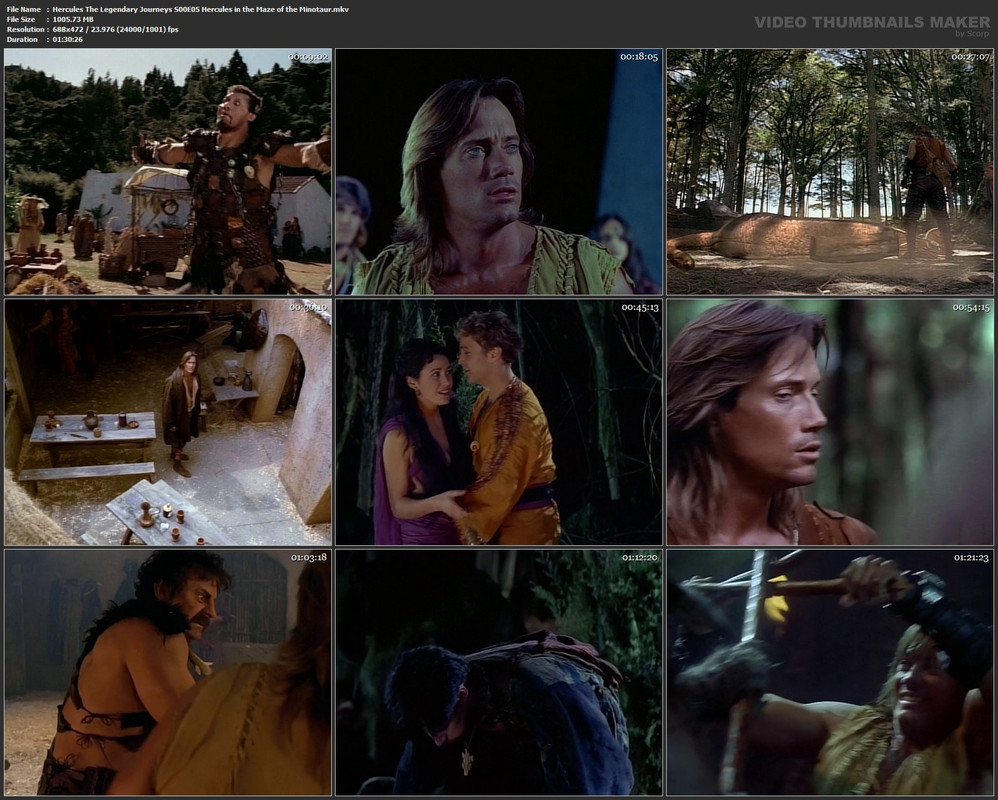
Task: Select the thumbnail timestamped 00:54:15
Action: pyautogui.click(x=830, y=422)
